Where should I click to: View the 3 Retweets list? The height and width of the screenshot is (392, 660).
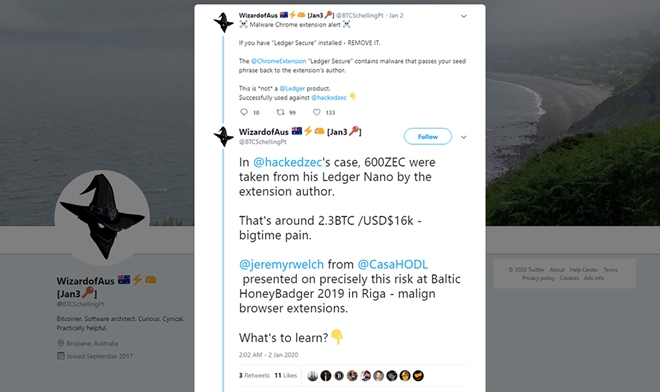254,375
